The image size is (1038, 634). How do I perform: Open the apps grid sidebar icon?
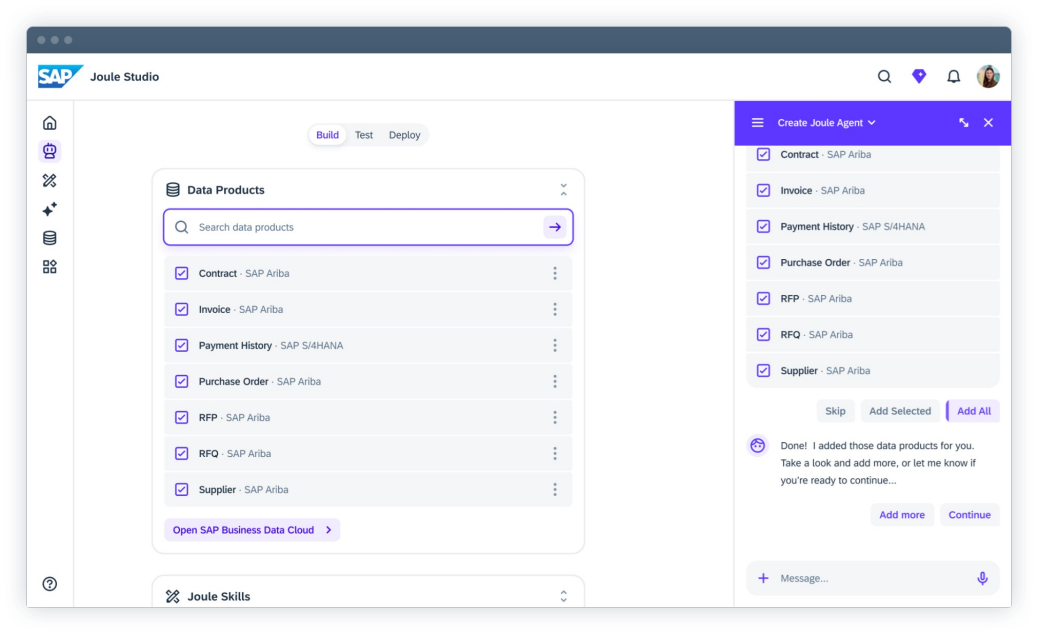(50, 267)
